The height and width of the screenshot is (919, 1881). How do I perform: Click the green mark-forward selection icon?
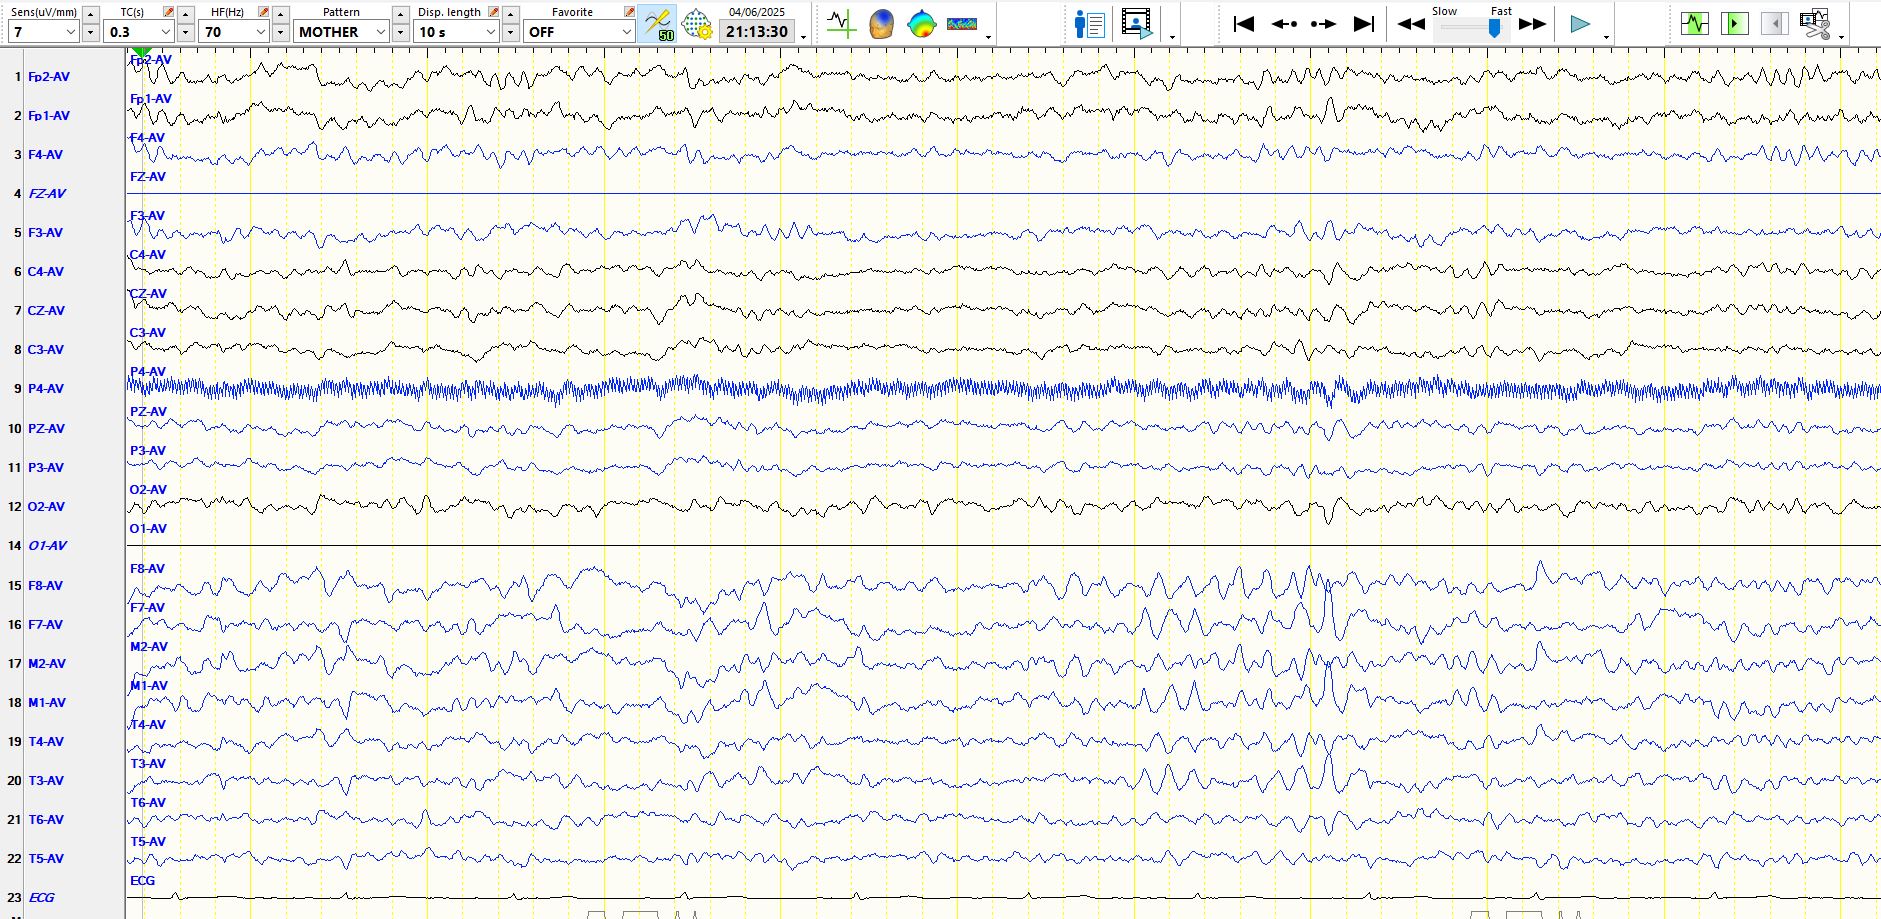(1735, 24)
